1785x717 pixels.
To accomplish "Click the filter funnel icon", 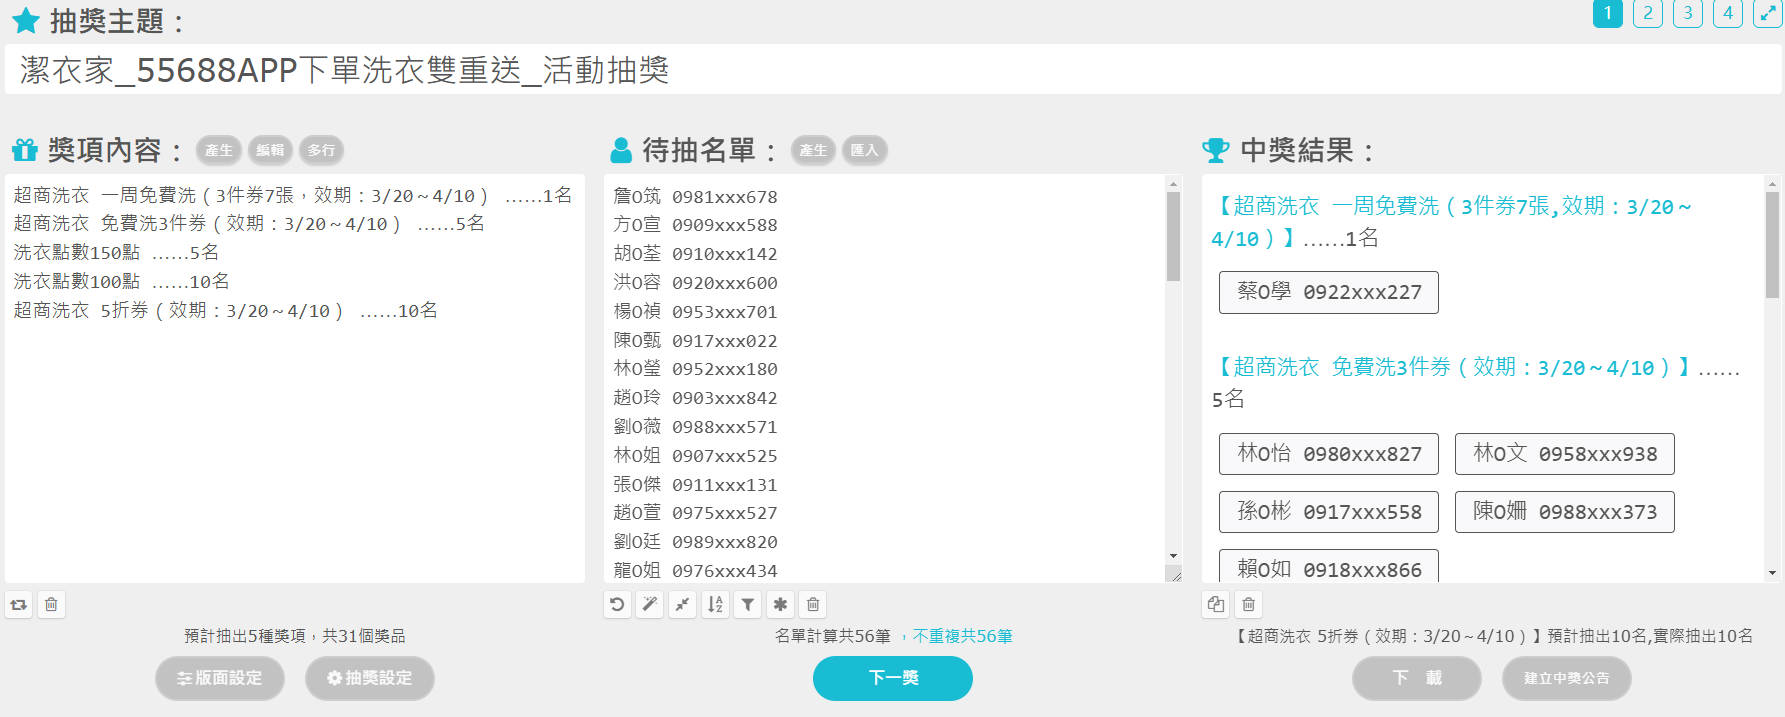I will (x=748, y=604).
